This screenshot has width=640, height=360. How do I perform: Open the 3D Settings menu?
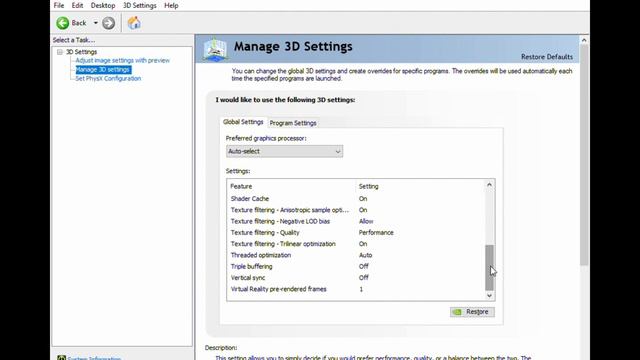140,5
